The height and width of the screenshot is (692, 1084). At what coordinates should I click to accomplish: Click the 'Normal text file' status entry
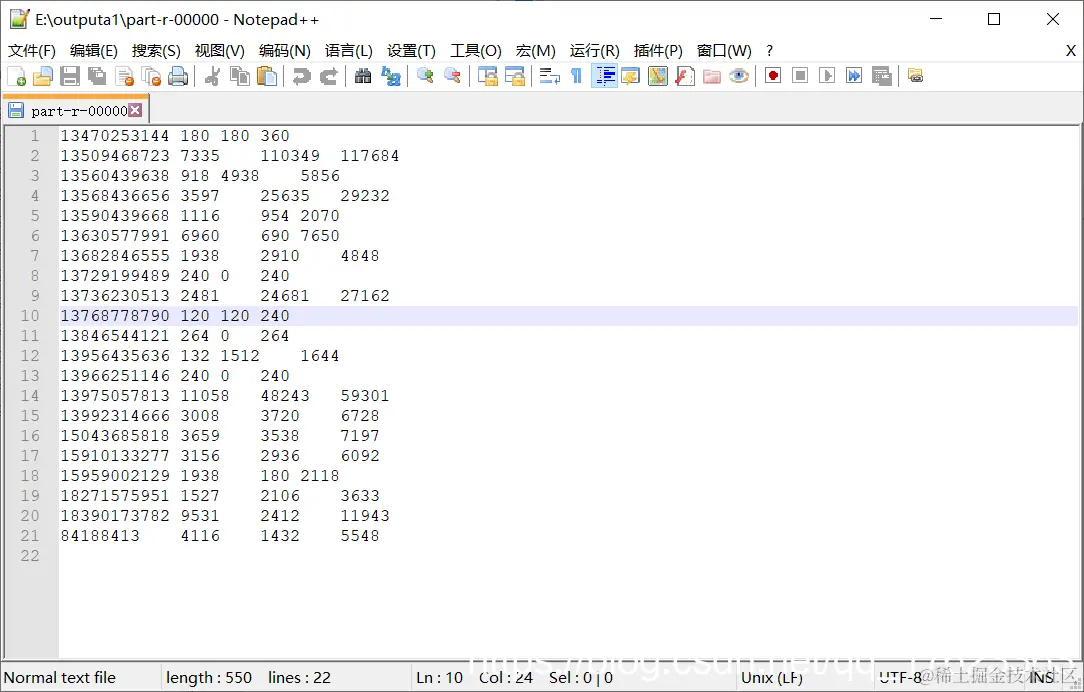point(60,677)
